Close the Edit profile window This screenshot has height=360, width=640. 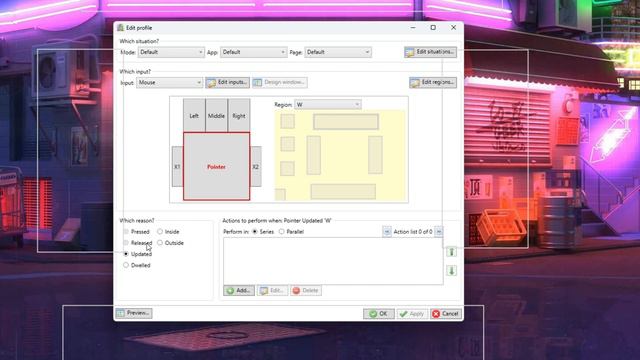coord(453,27)
